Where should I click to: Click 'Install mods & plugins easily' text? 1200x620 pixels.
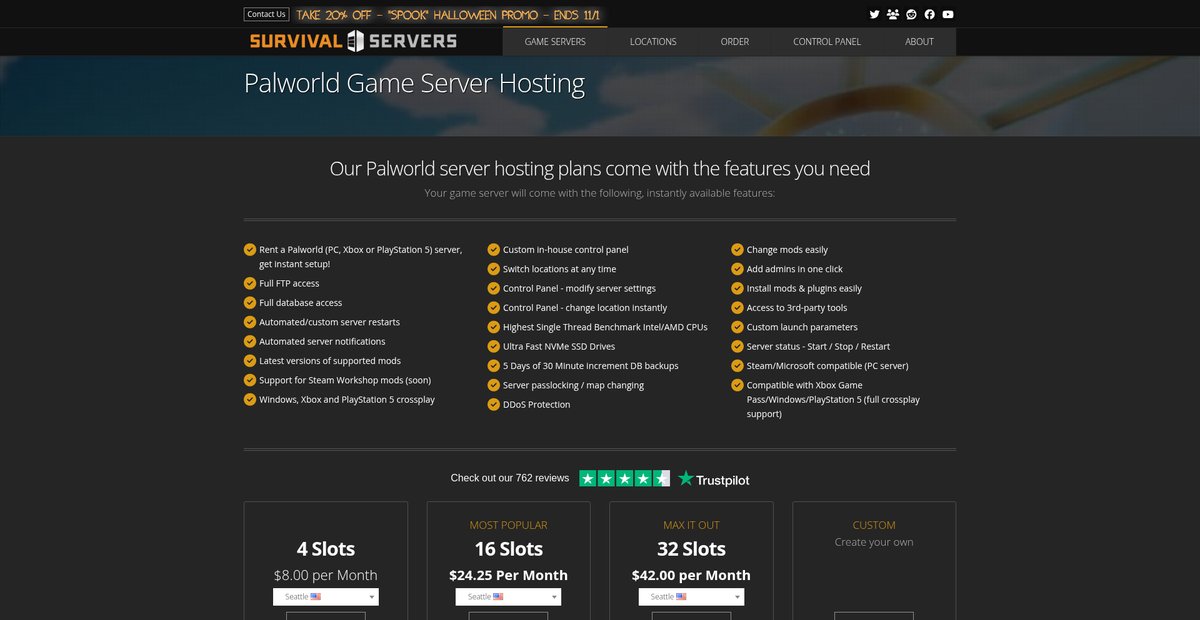click(x=804, y=288)
